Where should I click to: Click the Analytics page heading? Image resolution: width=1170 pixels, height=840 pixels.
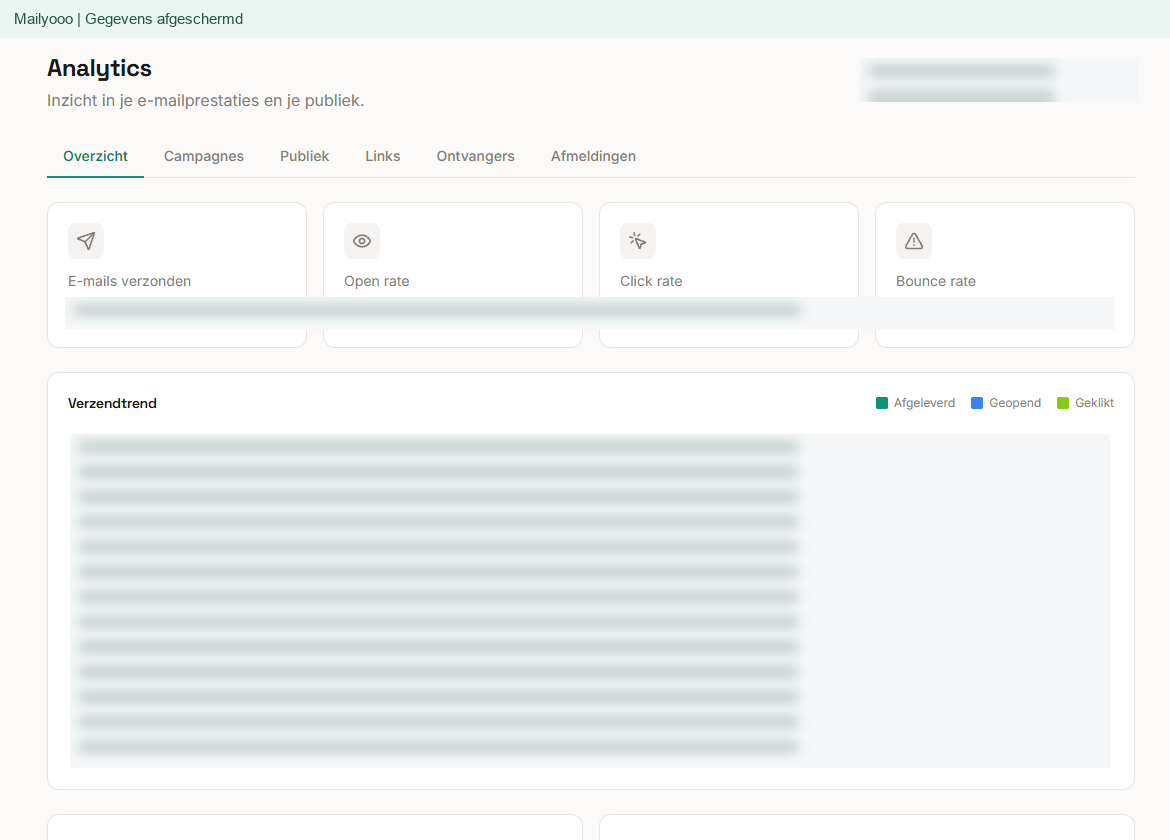click(x=99, y=68)
